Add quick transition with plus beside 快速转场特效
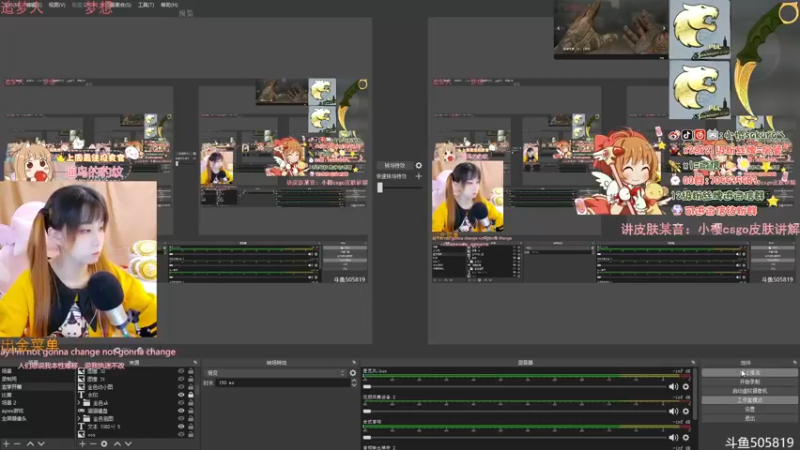 pos(418,177)
